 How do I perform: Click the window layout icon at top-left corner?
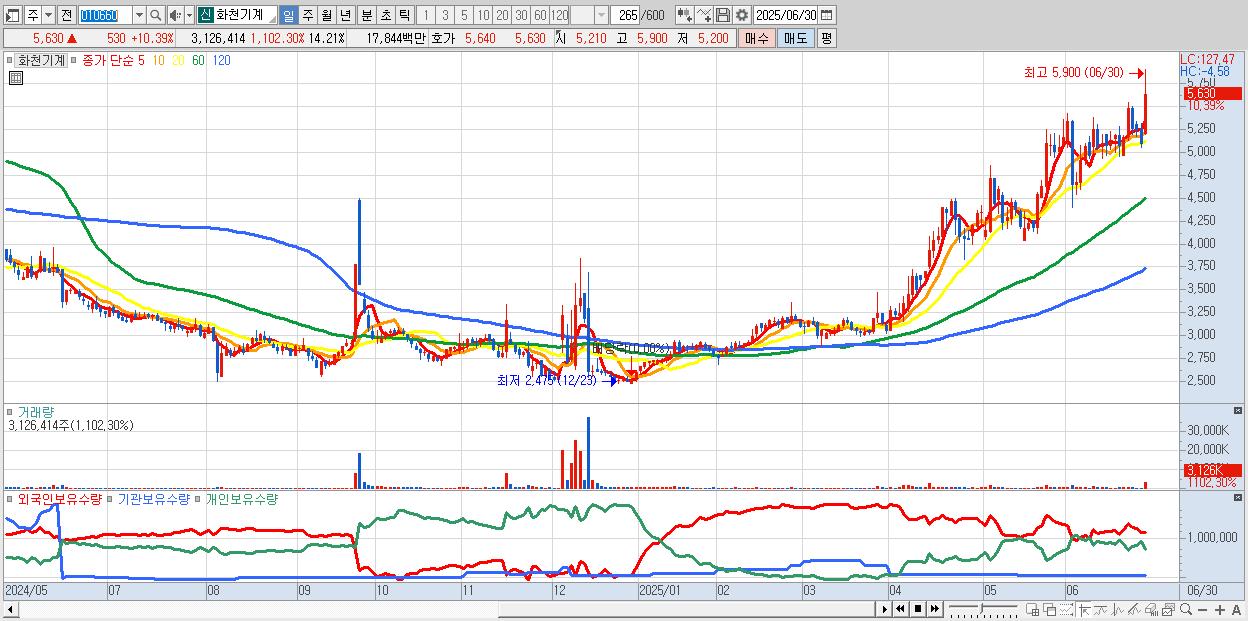(x=11, y=15)
